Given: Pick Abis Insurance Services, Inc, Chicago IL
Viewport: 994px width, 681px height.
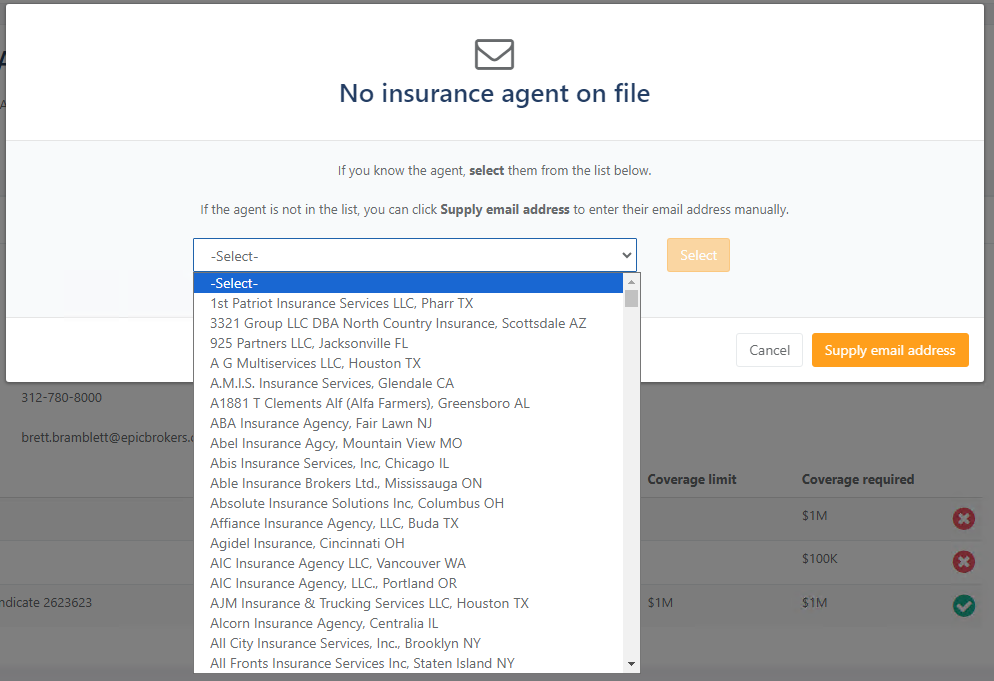Looking at the screenshot, I should 408,463.
